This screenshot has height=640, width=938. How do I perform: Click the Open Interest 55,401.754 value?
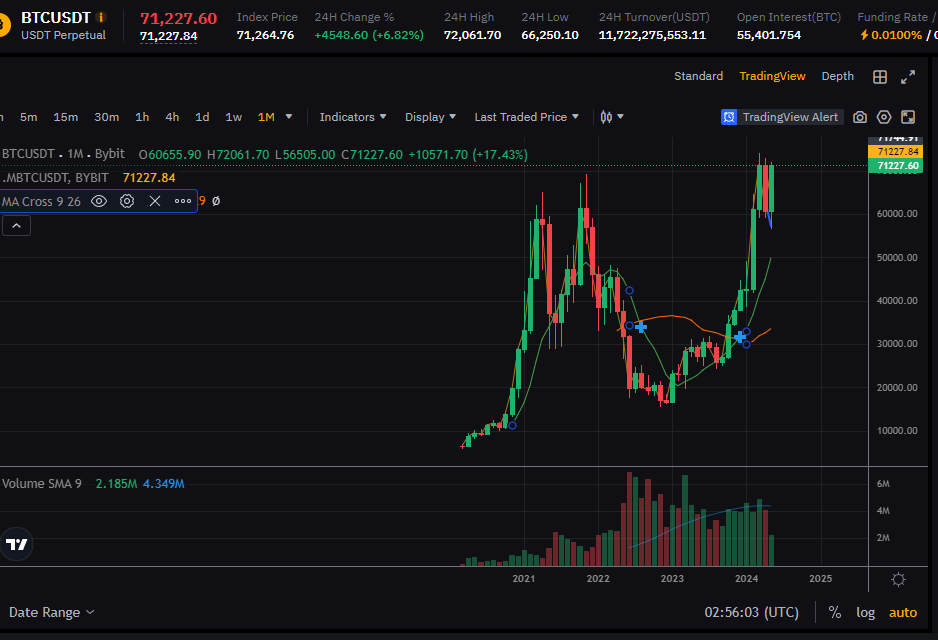(769, 35)
